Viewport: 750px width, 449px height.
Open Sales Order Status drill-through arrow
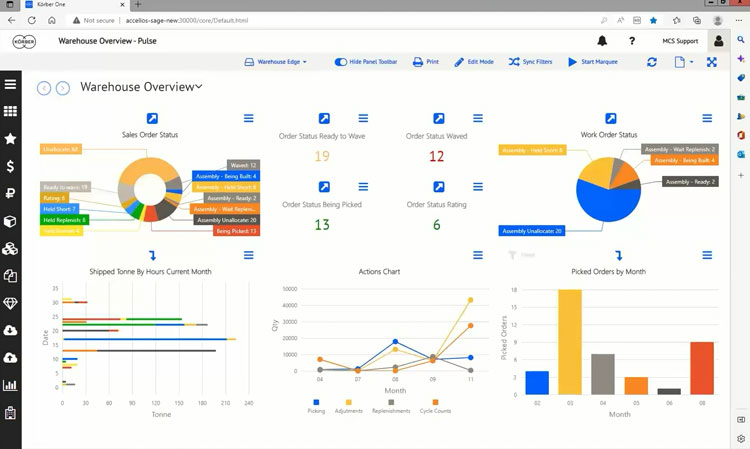152,119
